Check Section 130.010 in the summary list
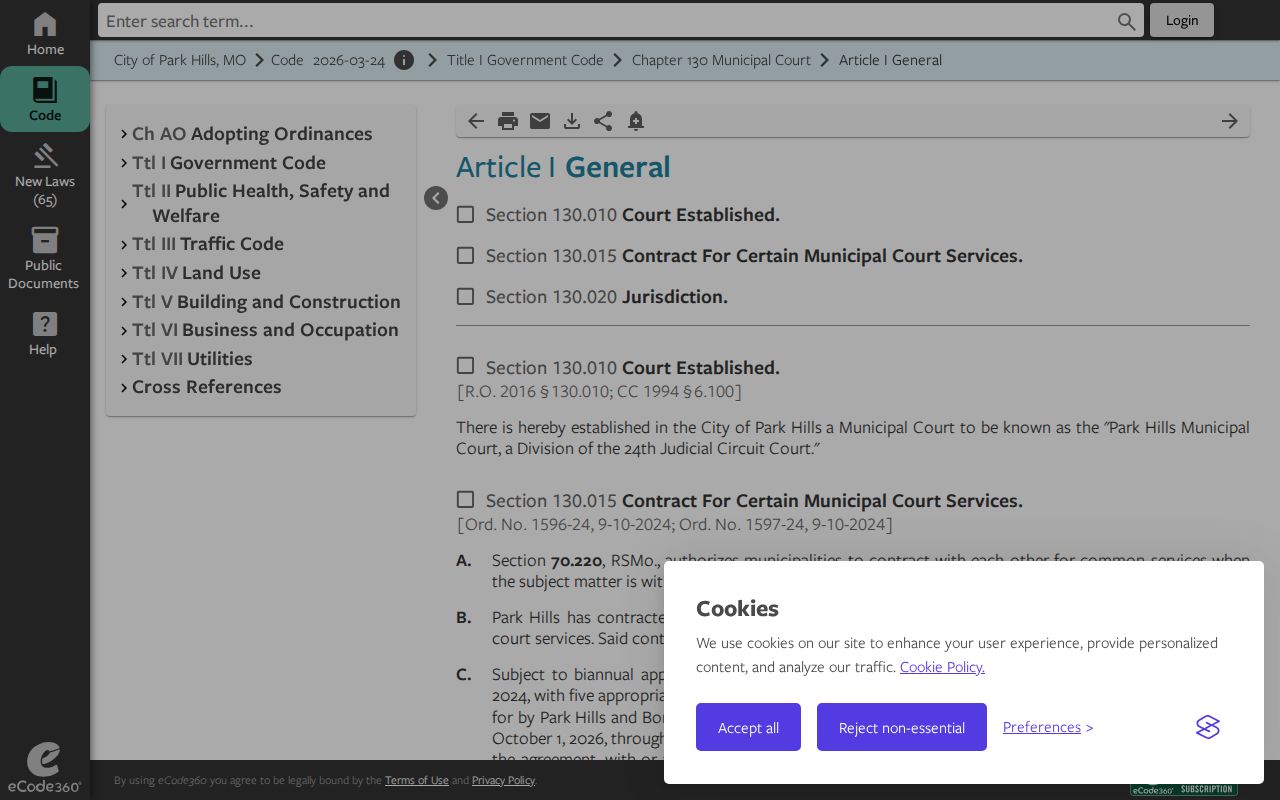This screenshot has height=800, width=1280. tap(465, 214)
